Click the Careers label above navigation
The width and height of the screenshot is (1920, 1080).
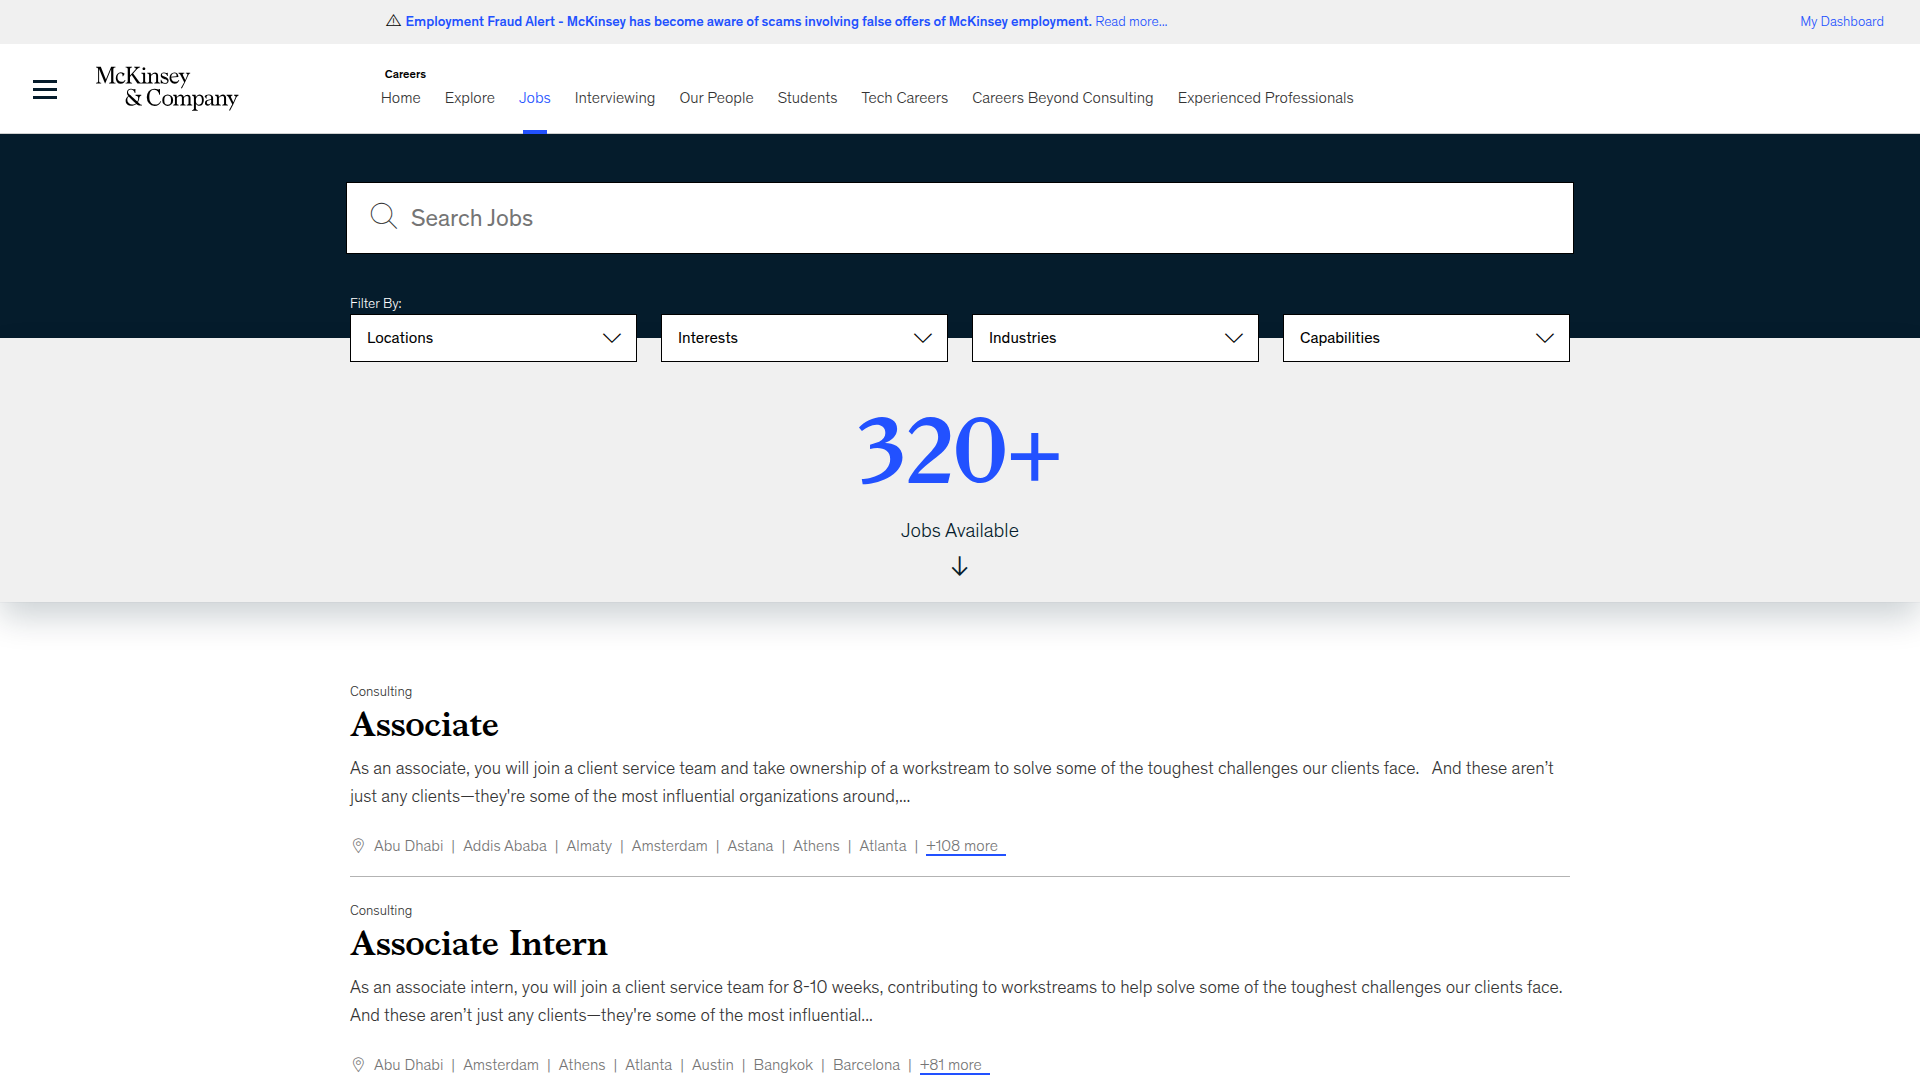405,74
